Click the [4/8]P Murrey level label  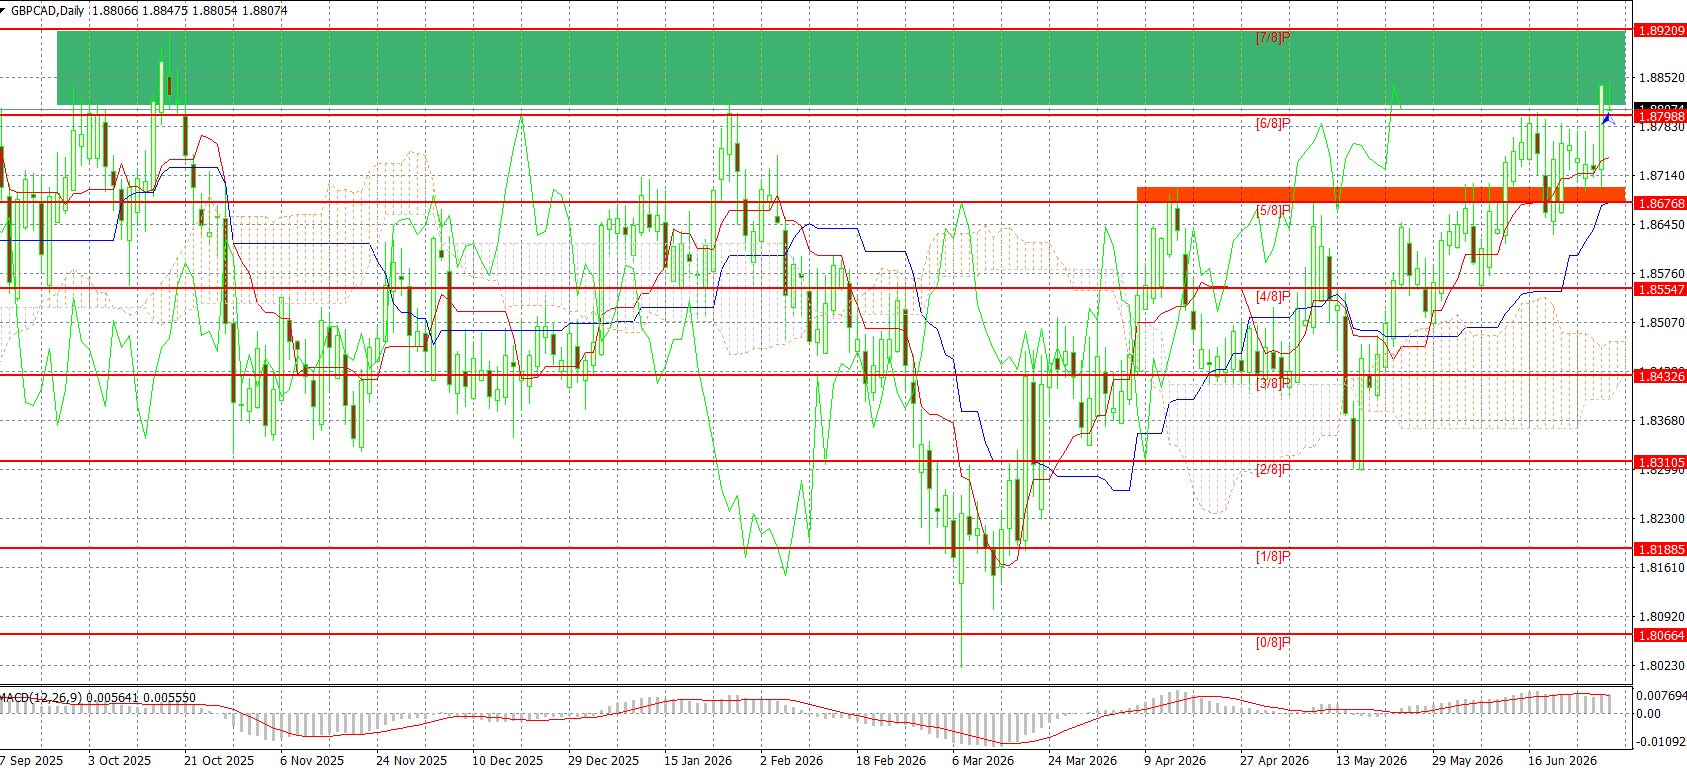[1273, 297]
